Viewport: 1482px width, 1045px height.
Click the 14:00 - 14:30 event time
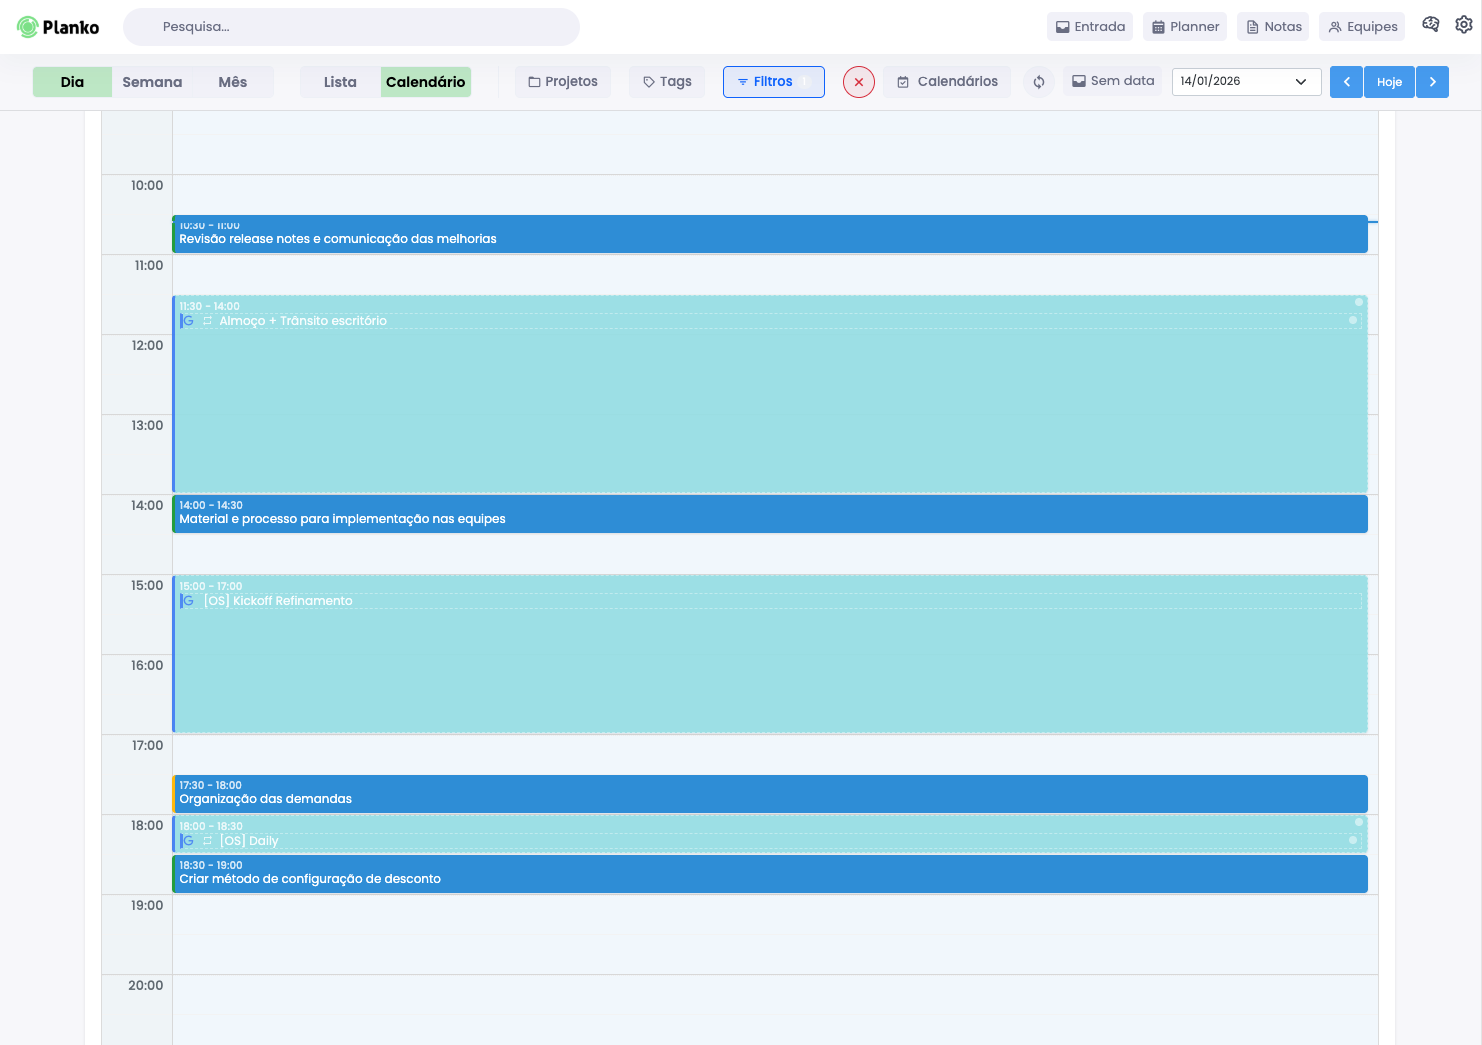tap(211, 505)
